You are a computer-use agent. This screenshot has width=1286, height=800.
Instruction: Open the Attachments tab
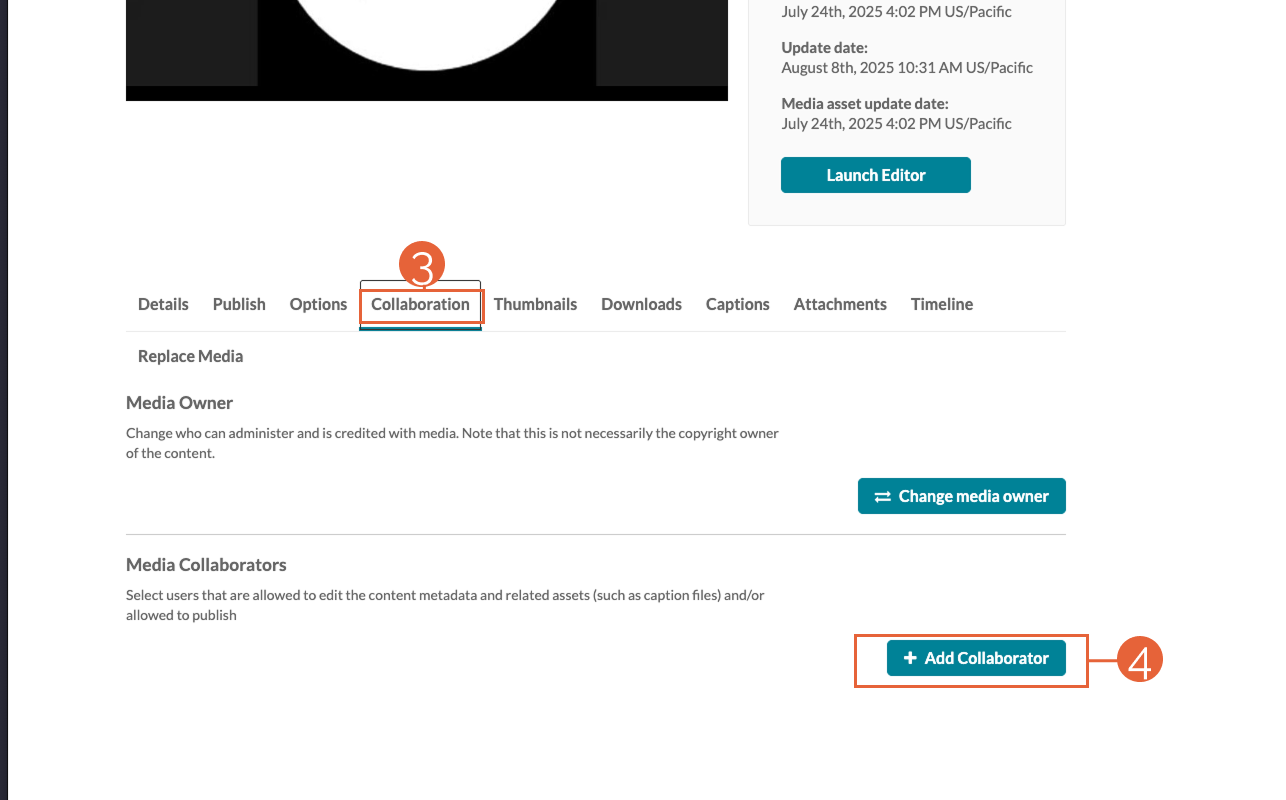[840, 304]
